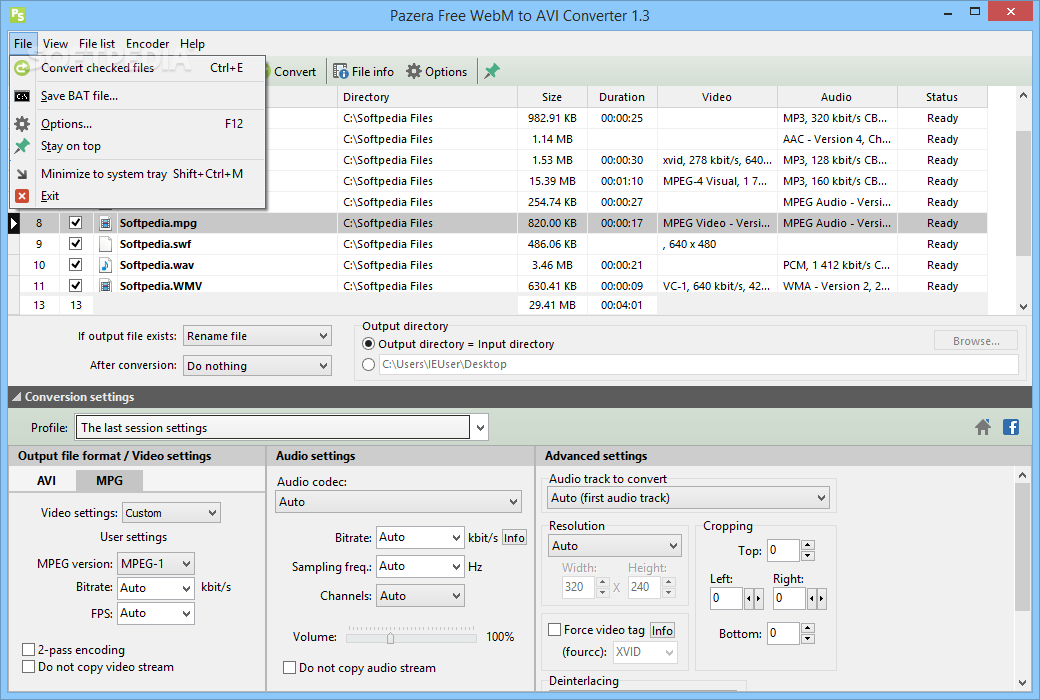Click the video file icon of Softpedia.WMV
Image resolution: width=1040 pixels, height=700 pixels.
[105, 286]
